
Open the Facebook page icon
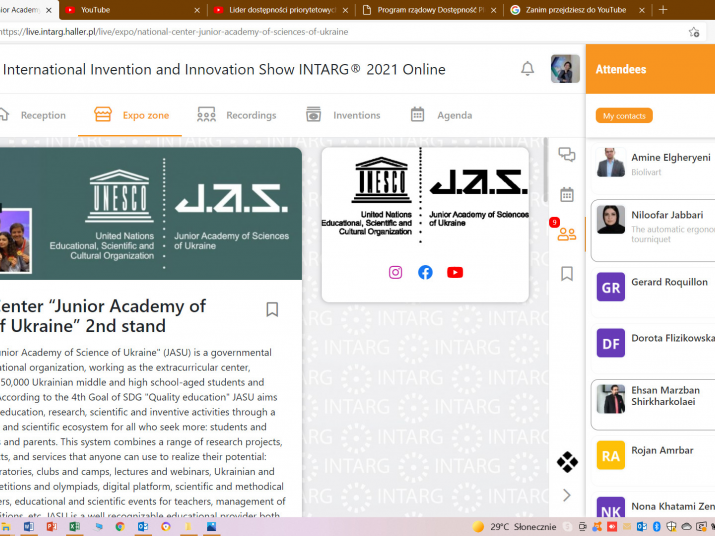click(x=425, y=272)
